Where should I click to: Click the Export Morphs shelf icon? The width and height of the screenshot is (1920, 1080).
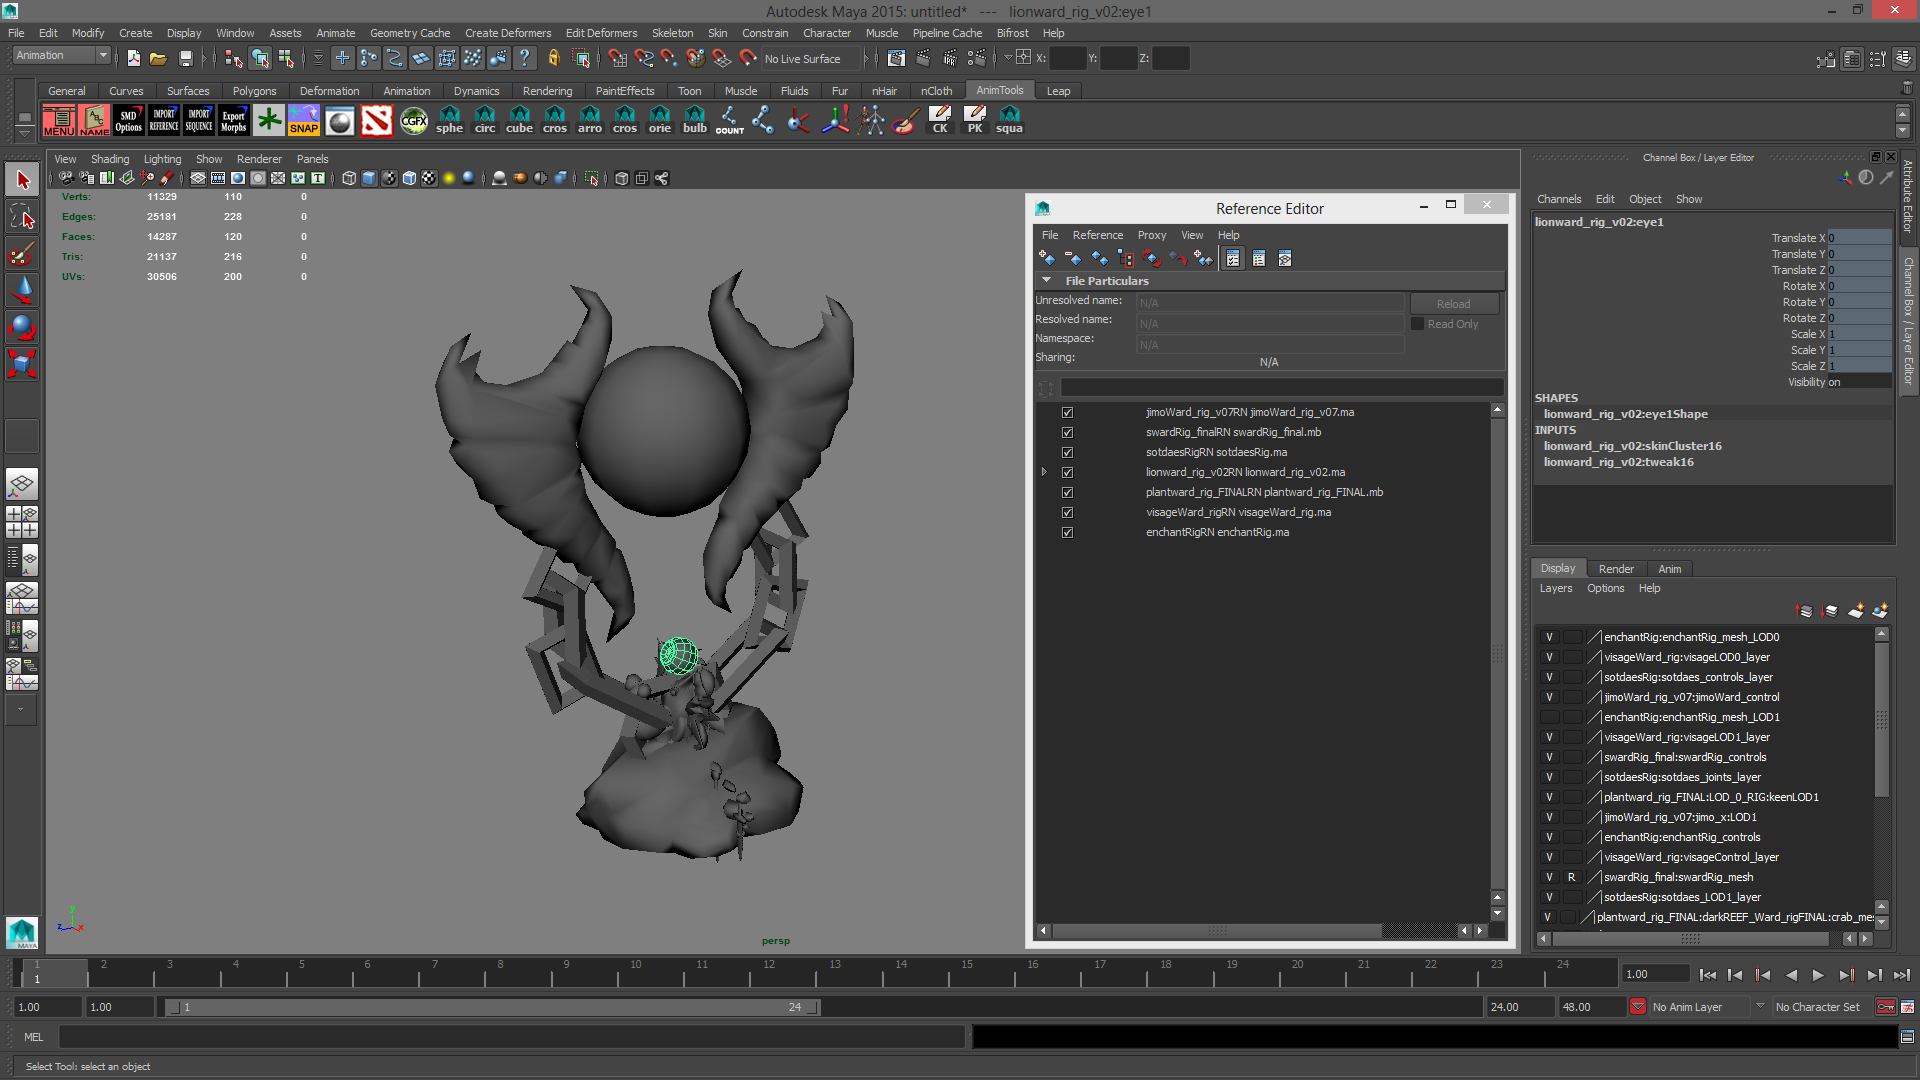(234, 120)
